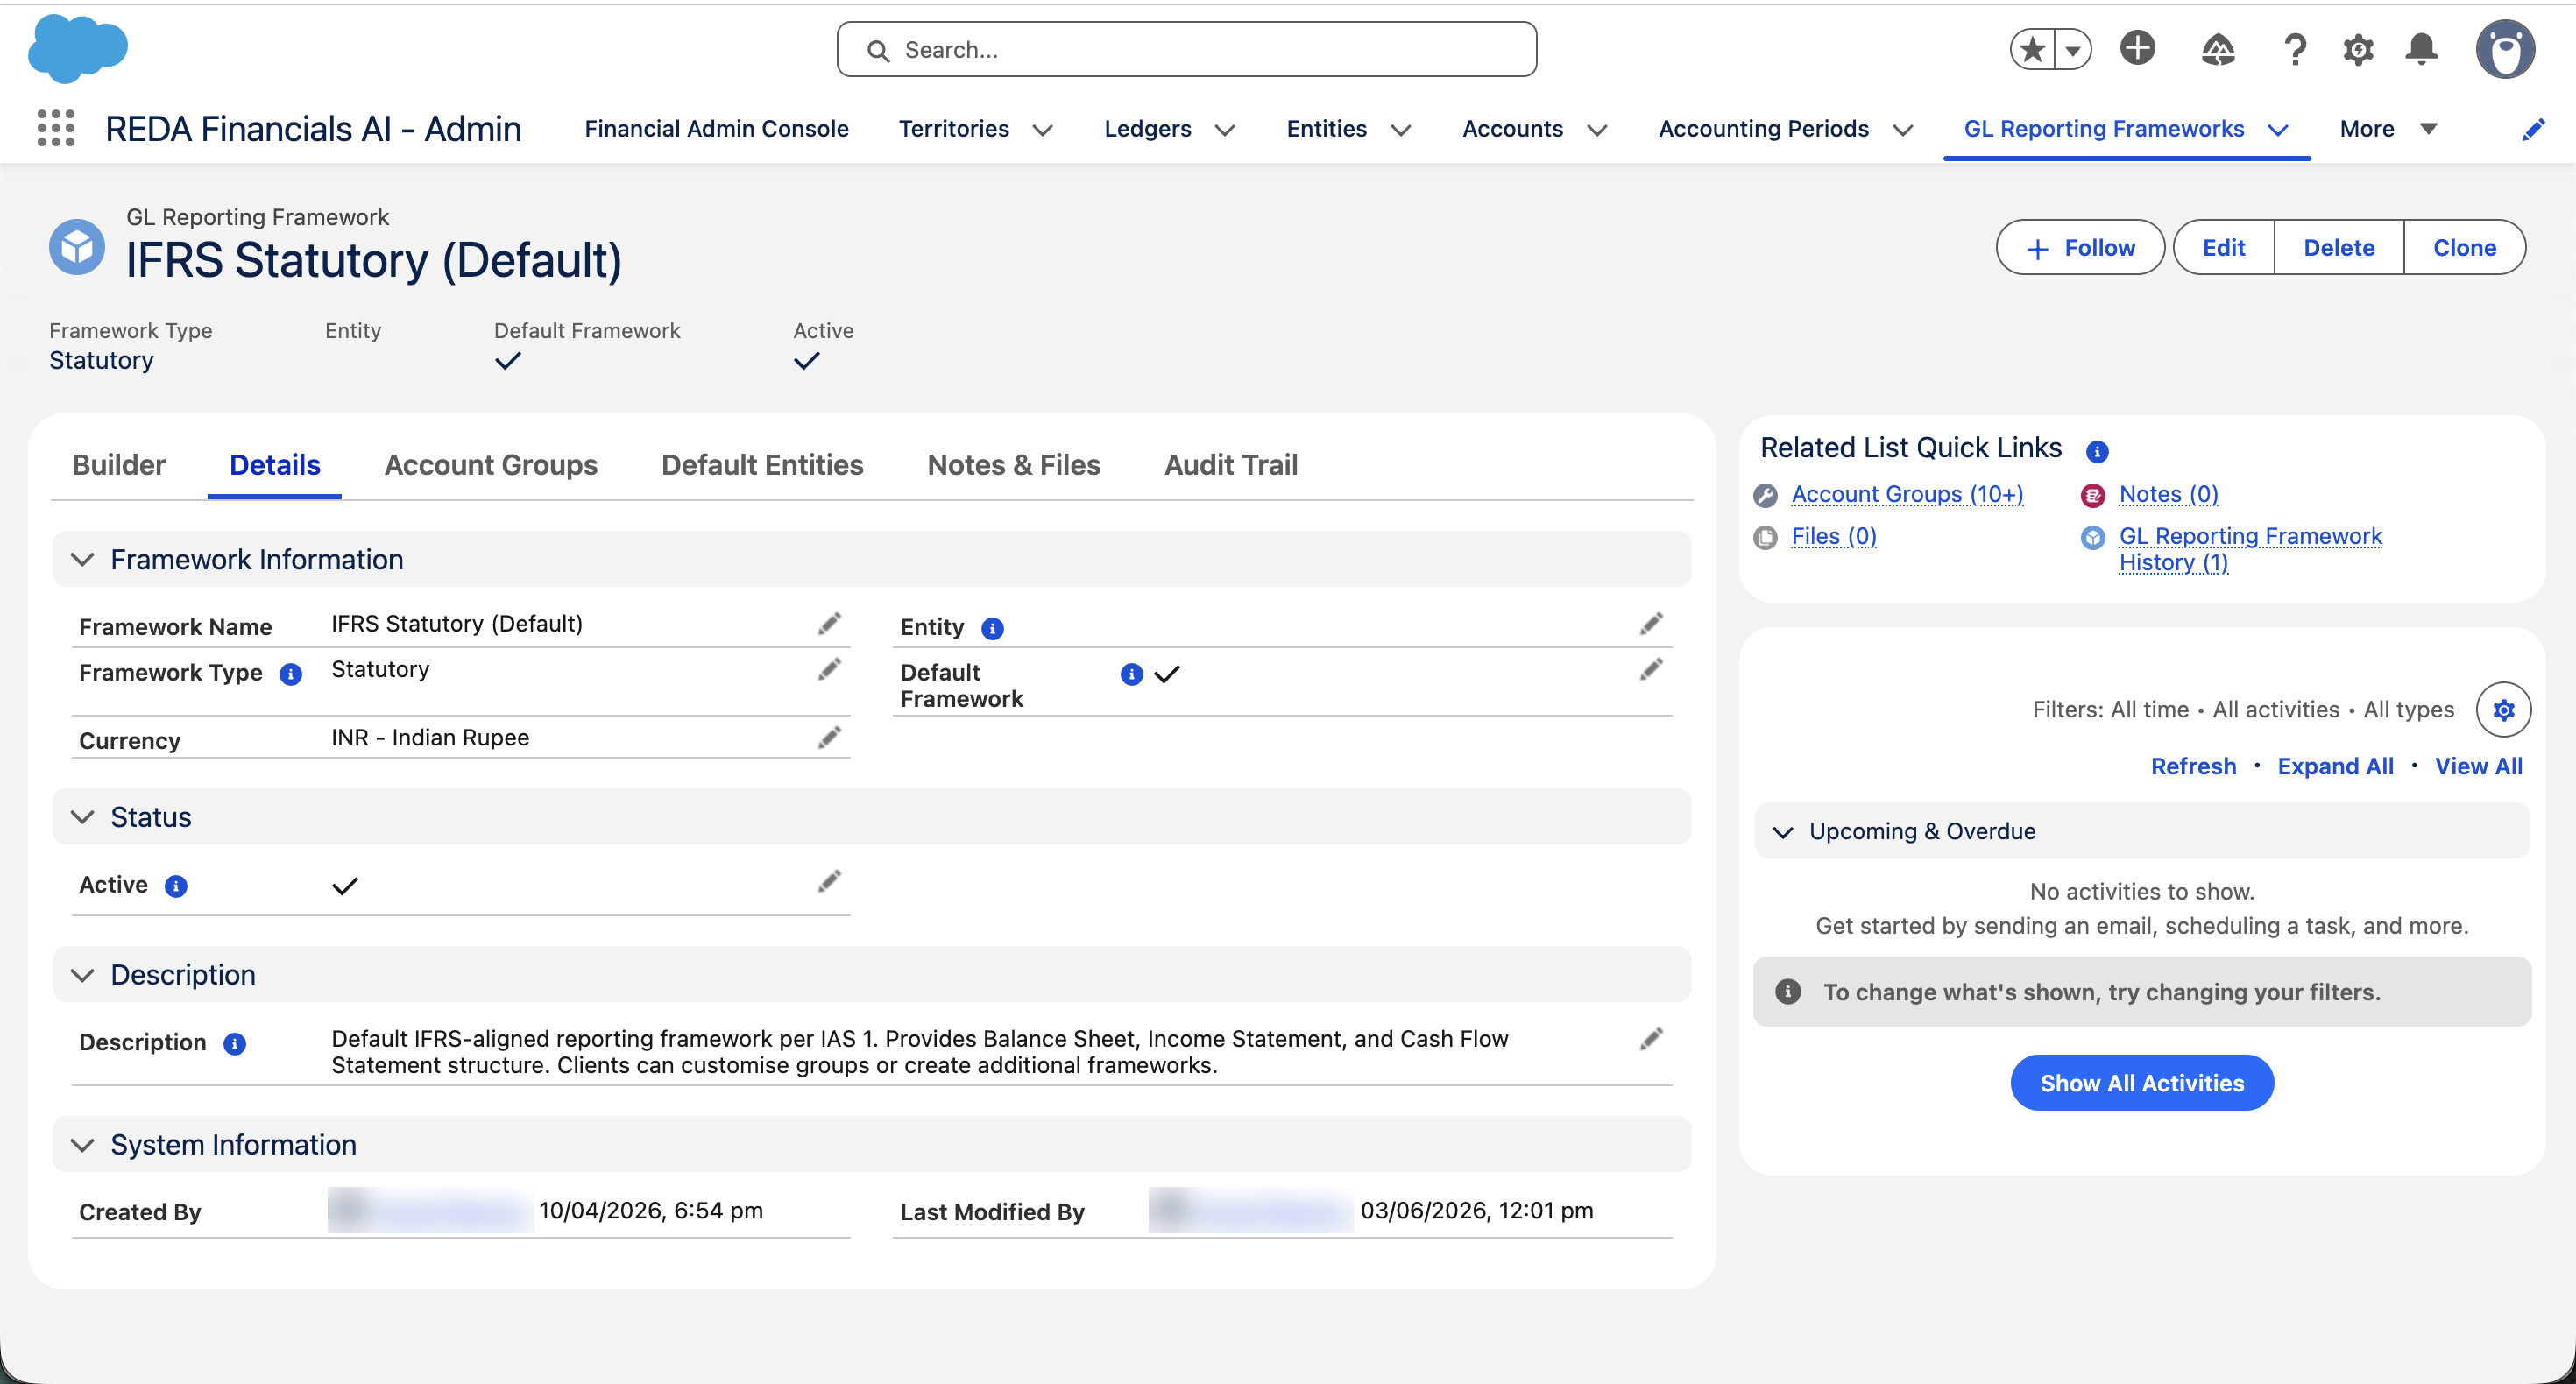Click the Clone button

coord(2464,248)
